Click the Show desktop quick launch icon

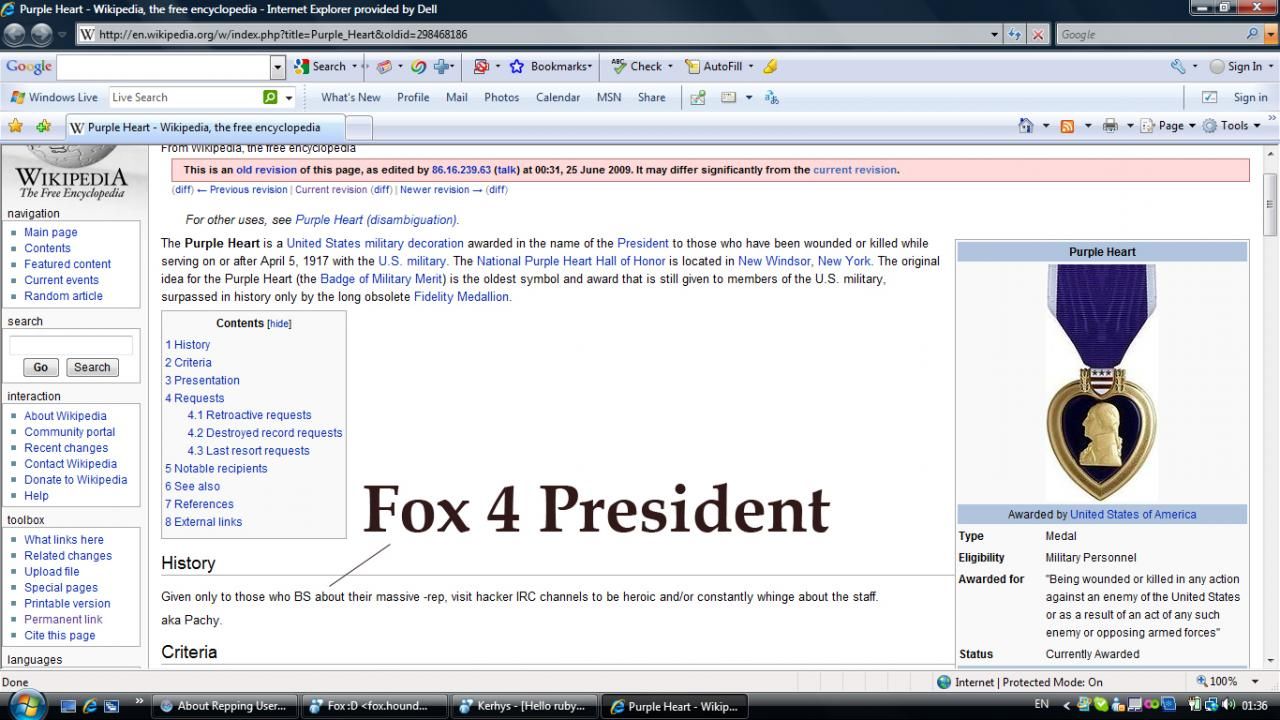tap(68, 705)
